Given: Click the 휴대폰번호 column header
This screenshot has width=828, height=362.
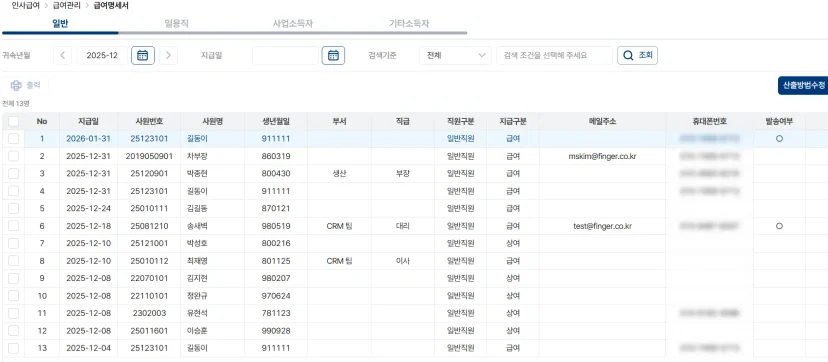Looking at the screenshot, I should coord(710,121).
